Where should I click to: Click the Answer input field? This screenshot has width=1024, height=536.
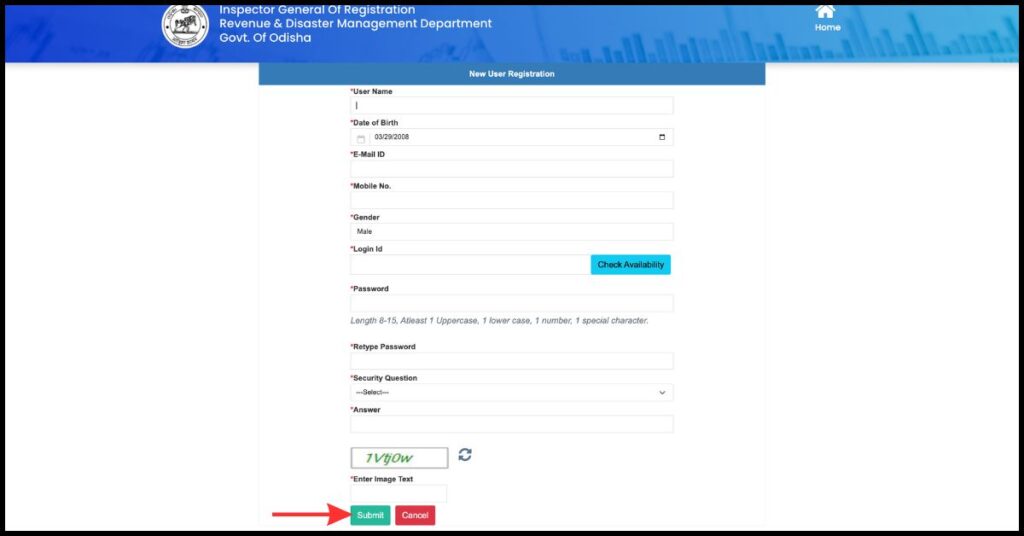click(x=511, y=424)
